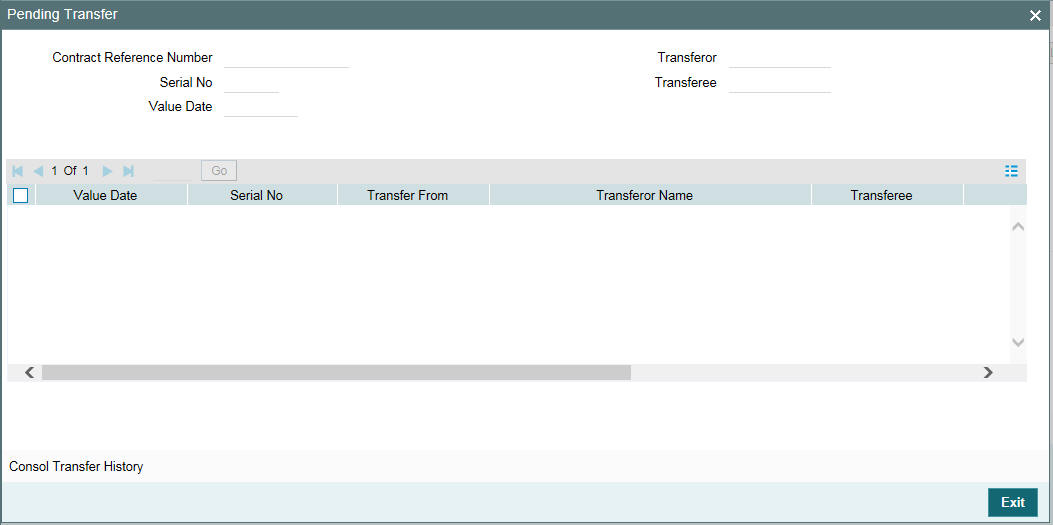
Task: Tick the select-all checkbox in table header
Action: (x=20, y=195)
